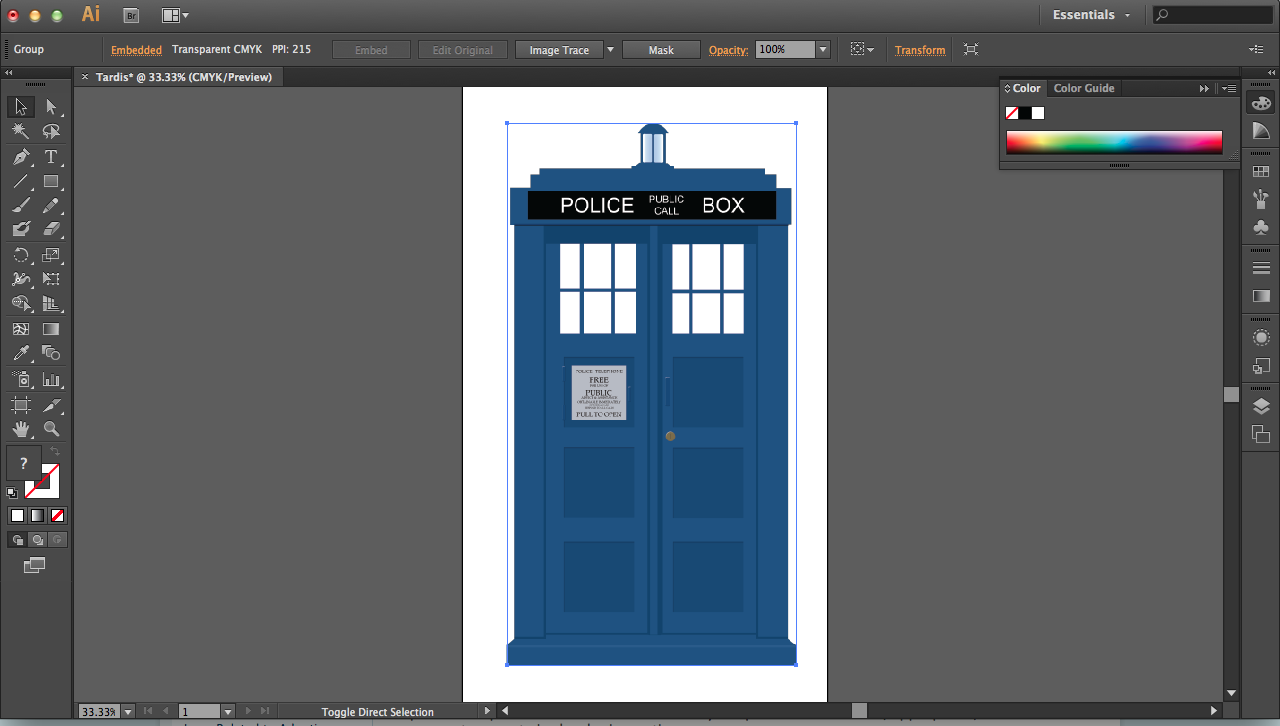The image size is (1280, 726).
Task: Select the Symbol Sprayer tool
Action: (x=21, y=380)
